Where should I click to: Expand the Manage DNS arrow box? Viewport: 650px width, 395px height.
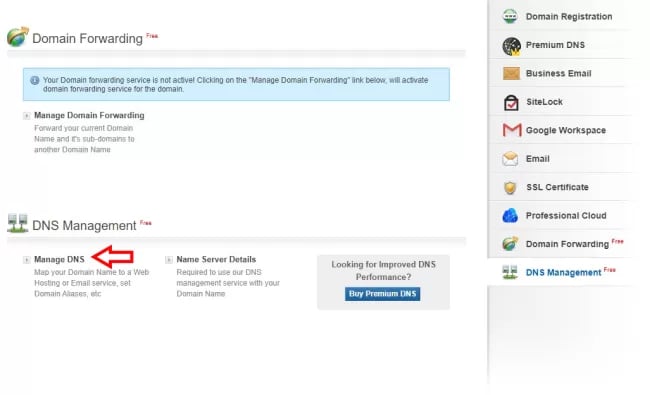pyautogui.click(x=27, y=260)
